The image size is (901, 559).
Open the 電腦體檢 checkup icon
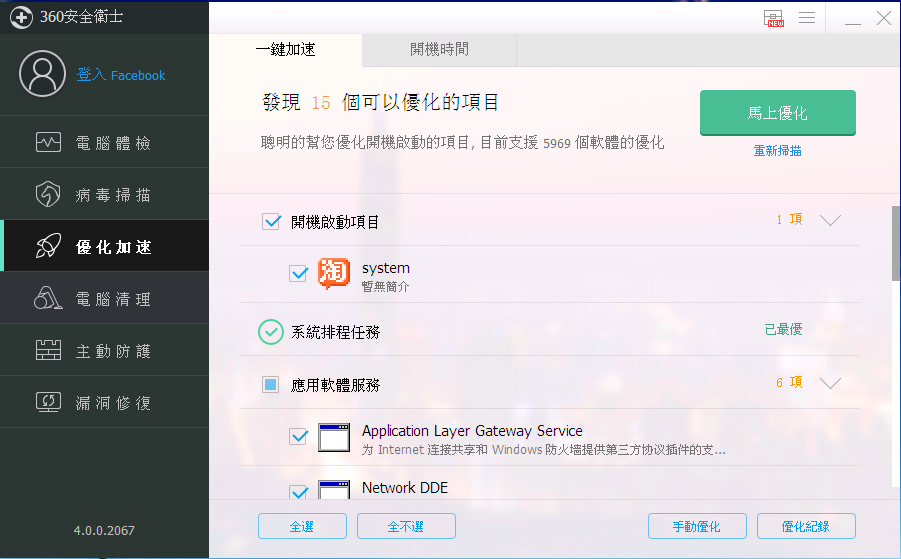pos(48,142)
